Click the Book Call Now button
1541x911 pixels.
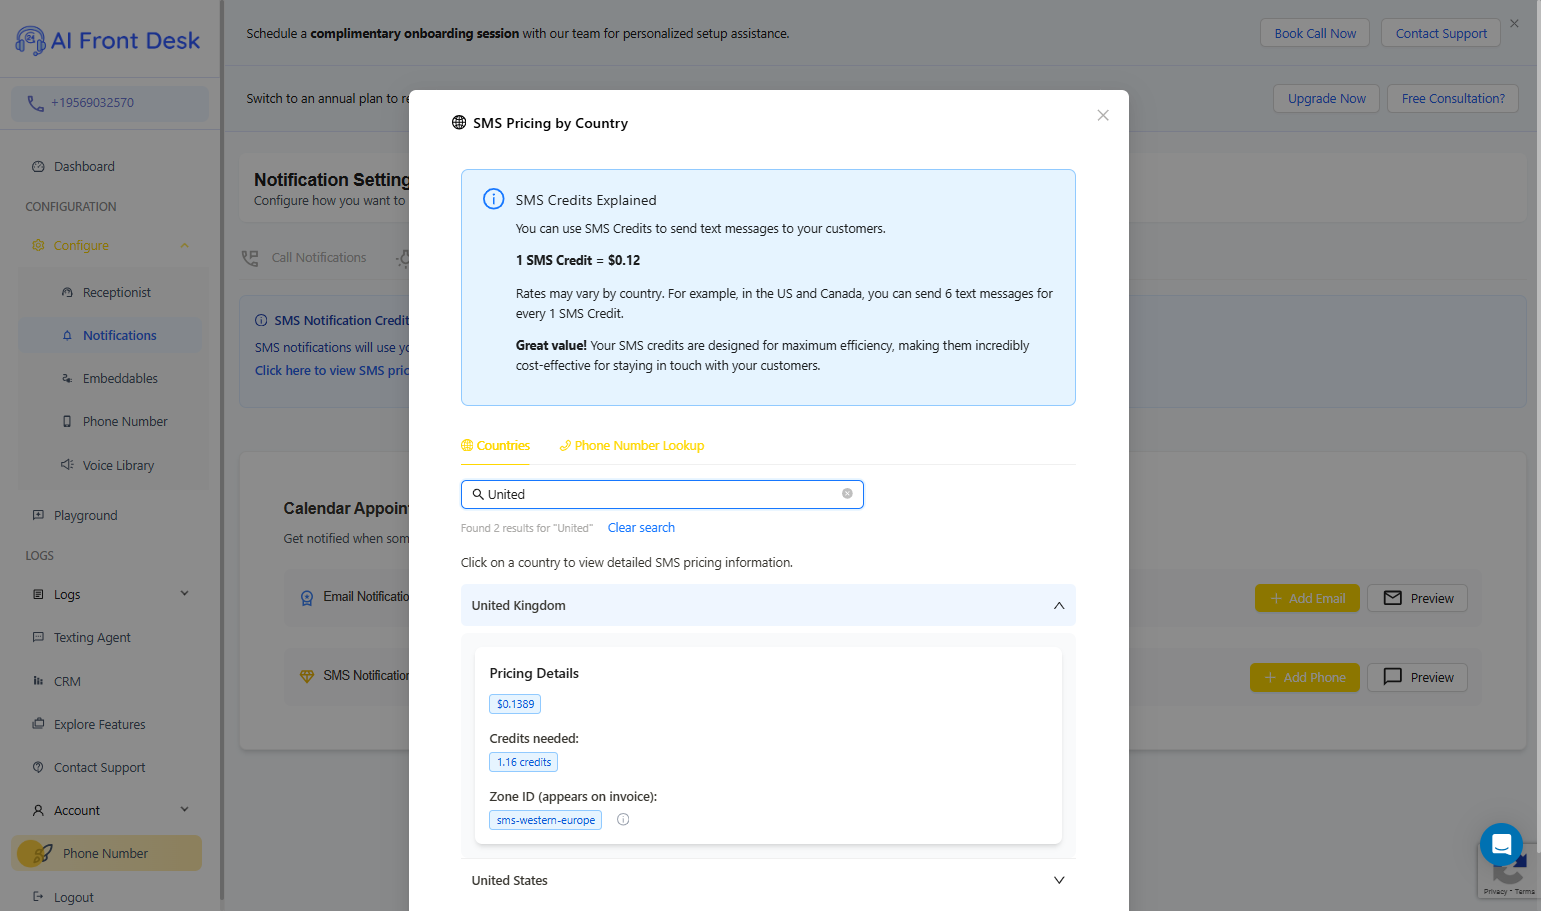click(1315, 33)
